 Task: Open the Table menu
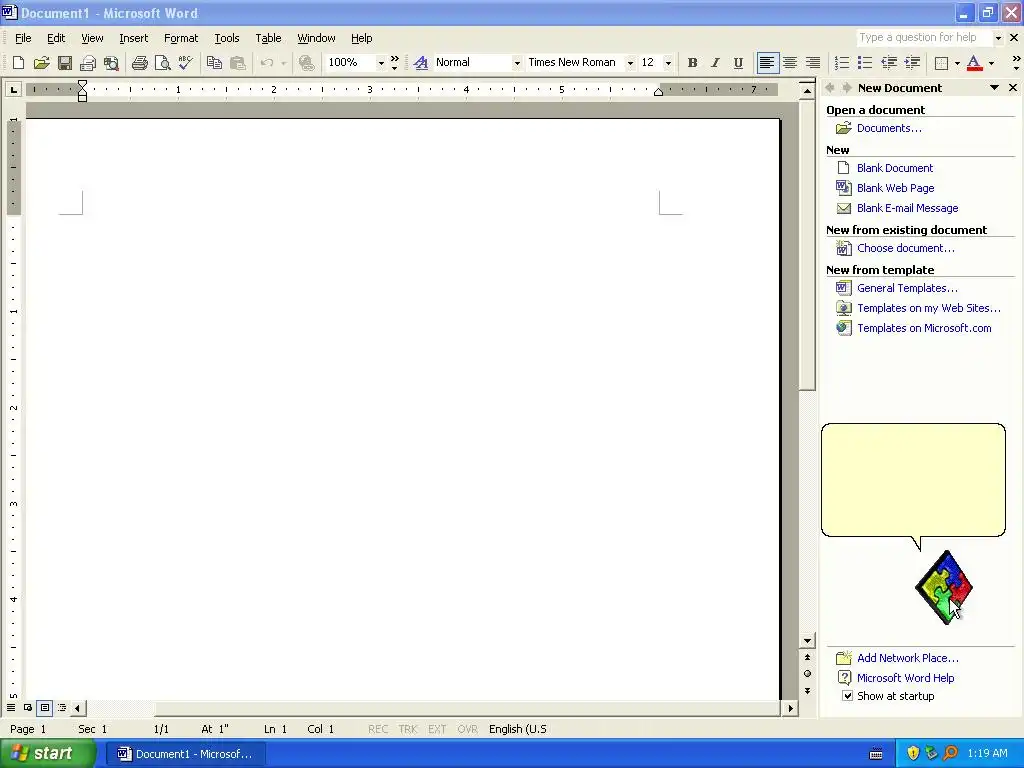pos(268,38)
